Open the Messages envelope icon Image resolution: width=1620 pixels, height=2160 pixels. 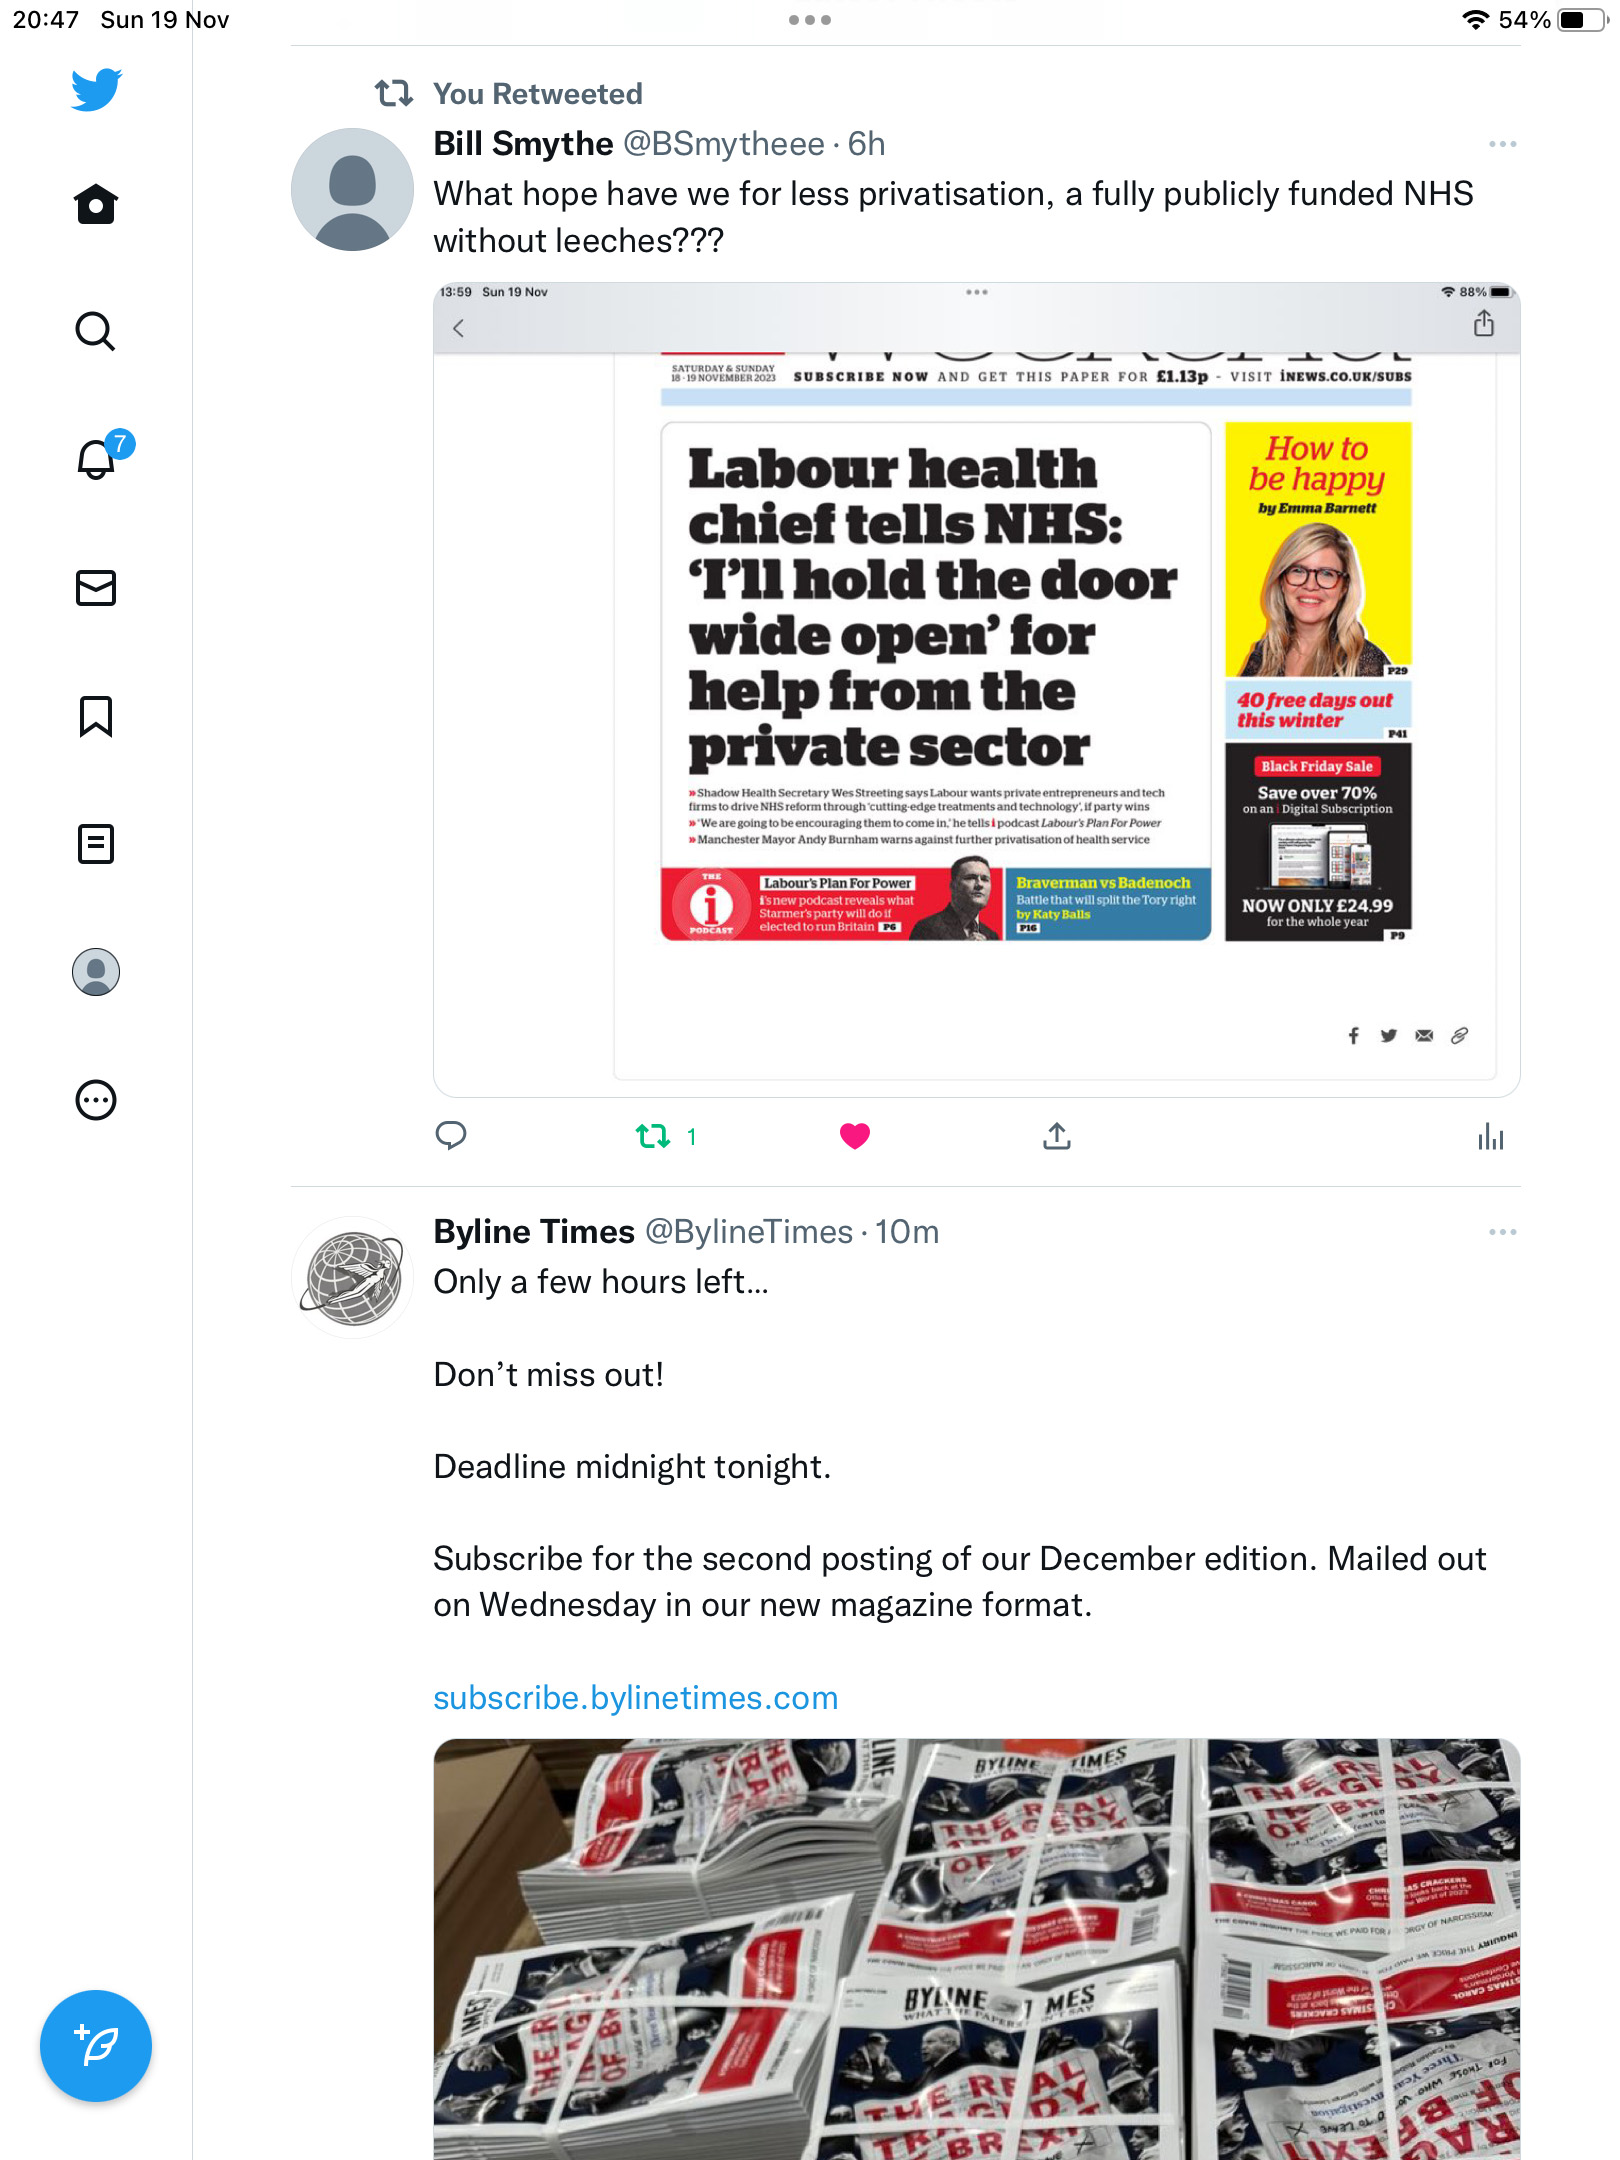pos(96,588)
